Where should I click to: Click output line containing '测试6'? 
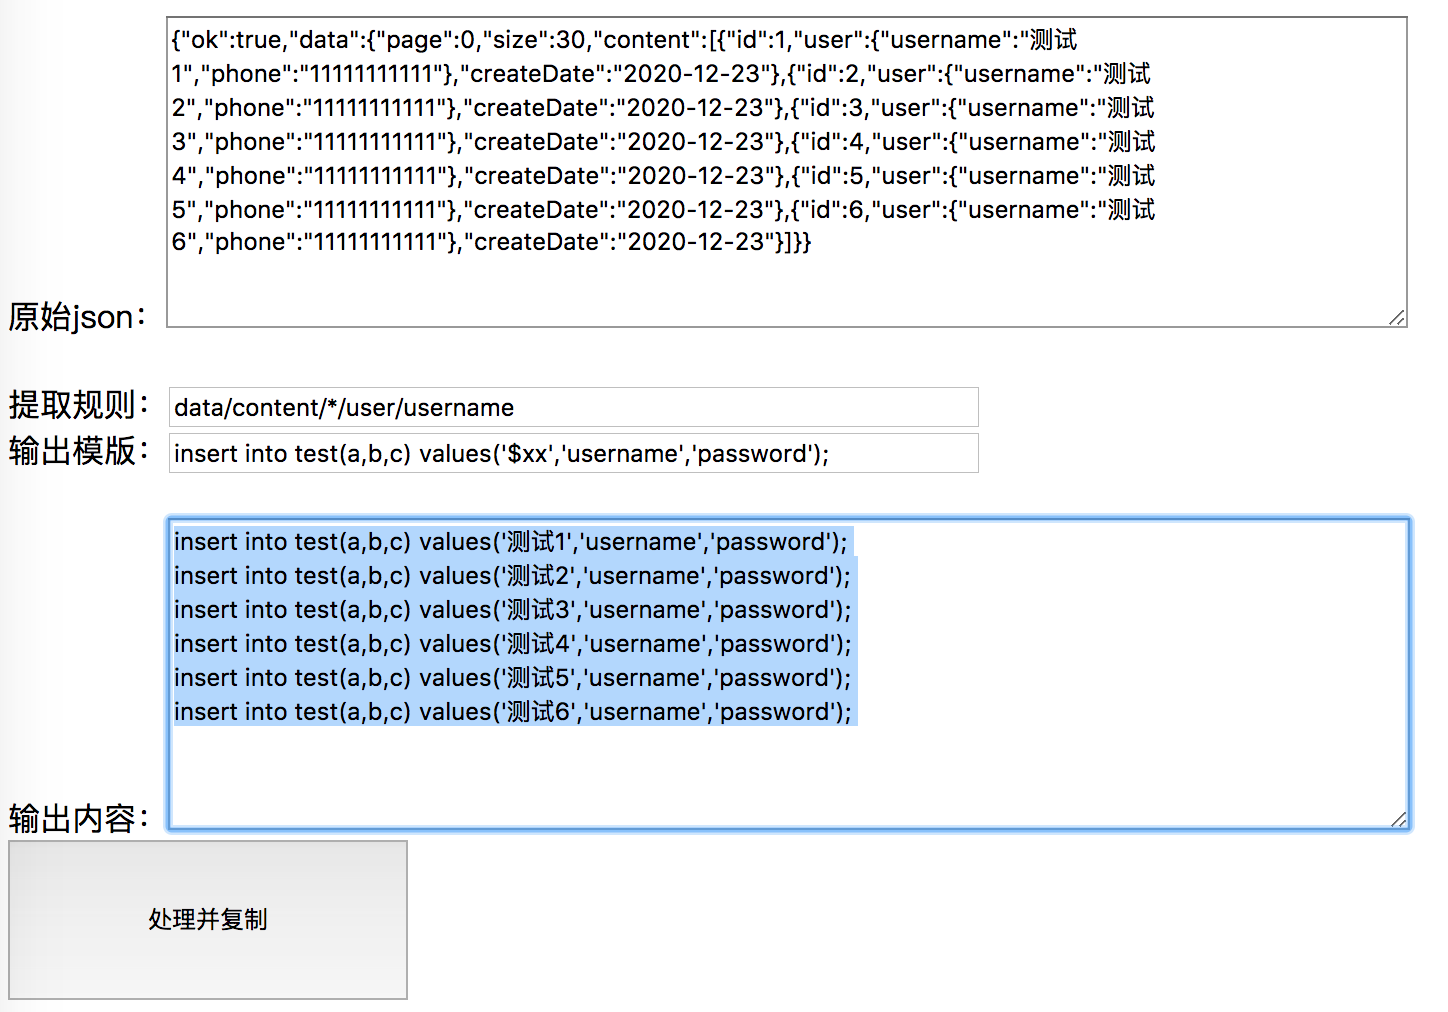[x=513, y=712]
